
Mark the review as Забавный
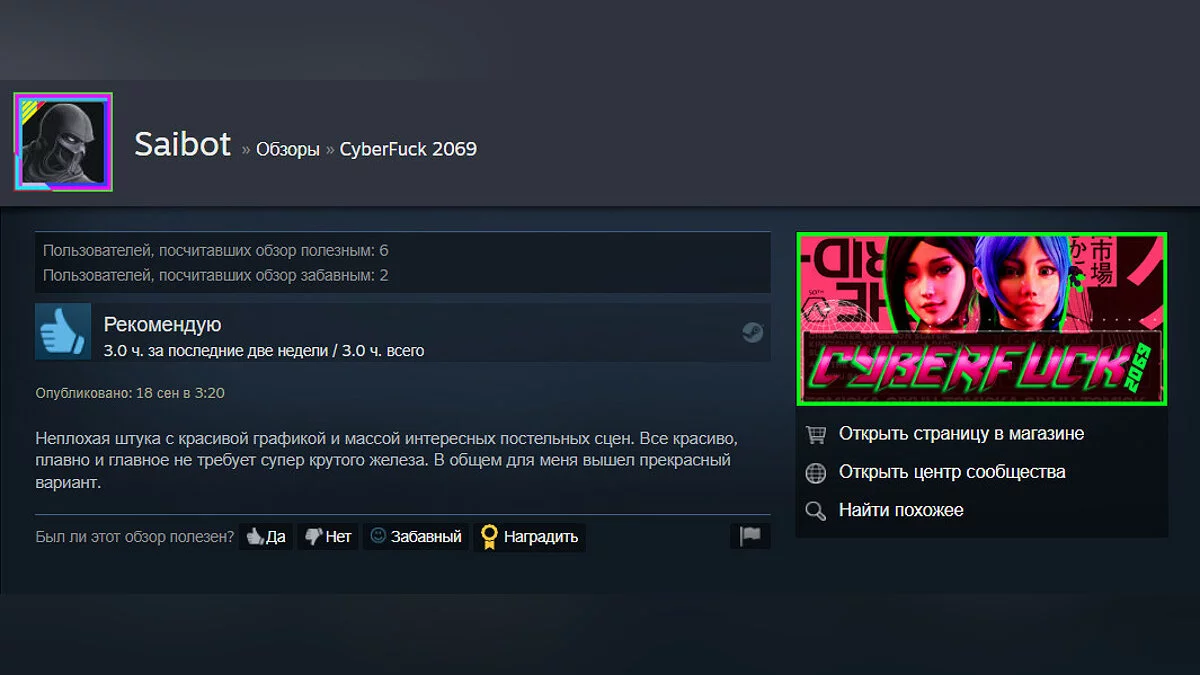click(416, 537)
